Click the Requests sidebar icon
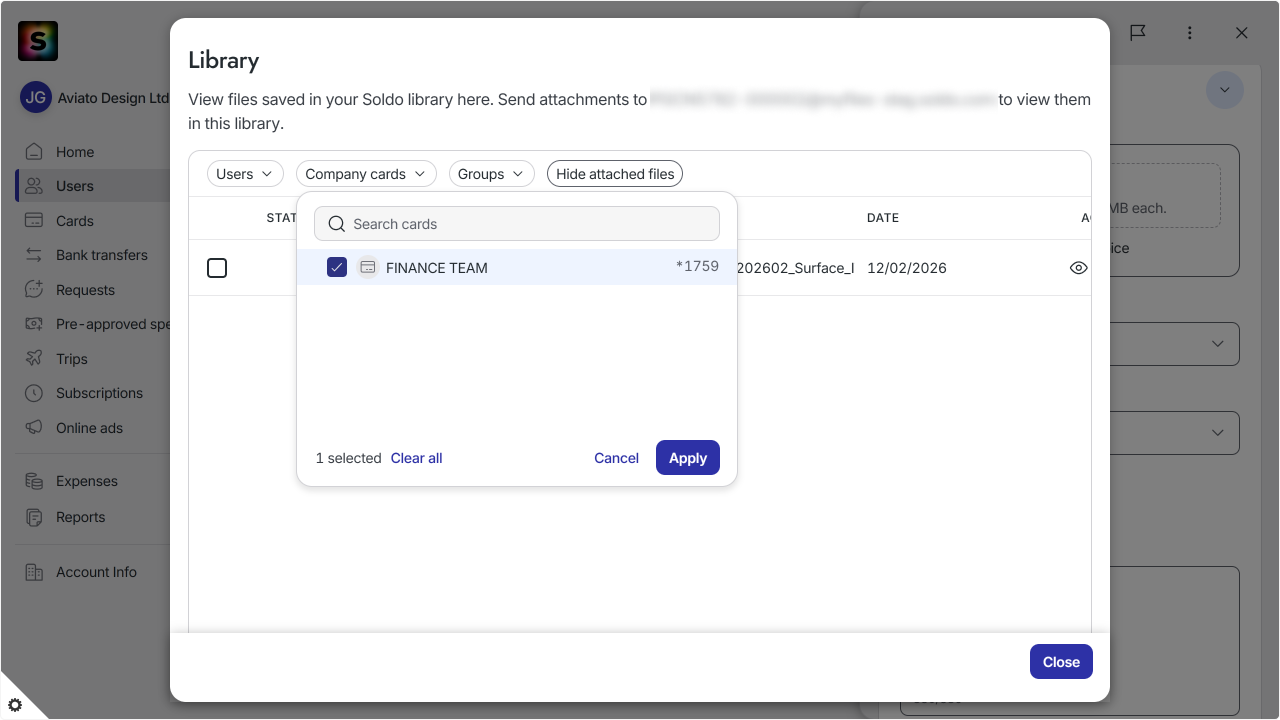The height and width of the screenshot is (720, 1280). 34,290
